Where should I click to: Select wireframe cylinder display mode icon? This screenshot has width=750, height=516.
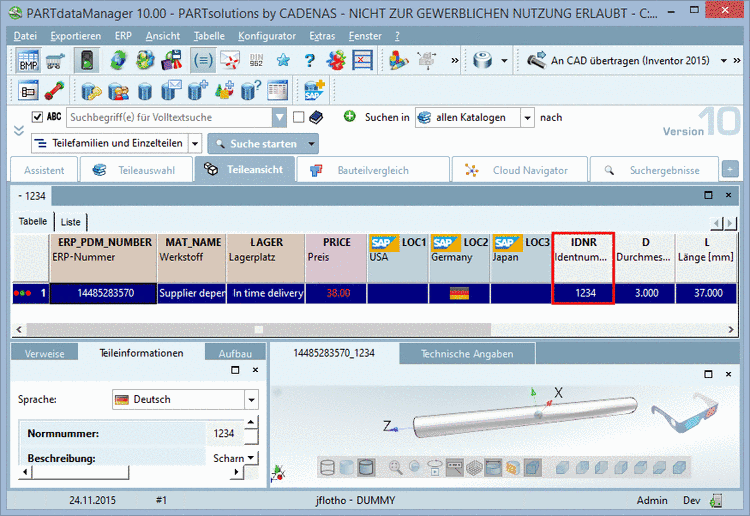pyautogui.click(x=327, y=467)
